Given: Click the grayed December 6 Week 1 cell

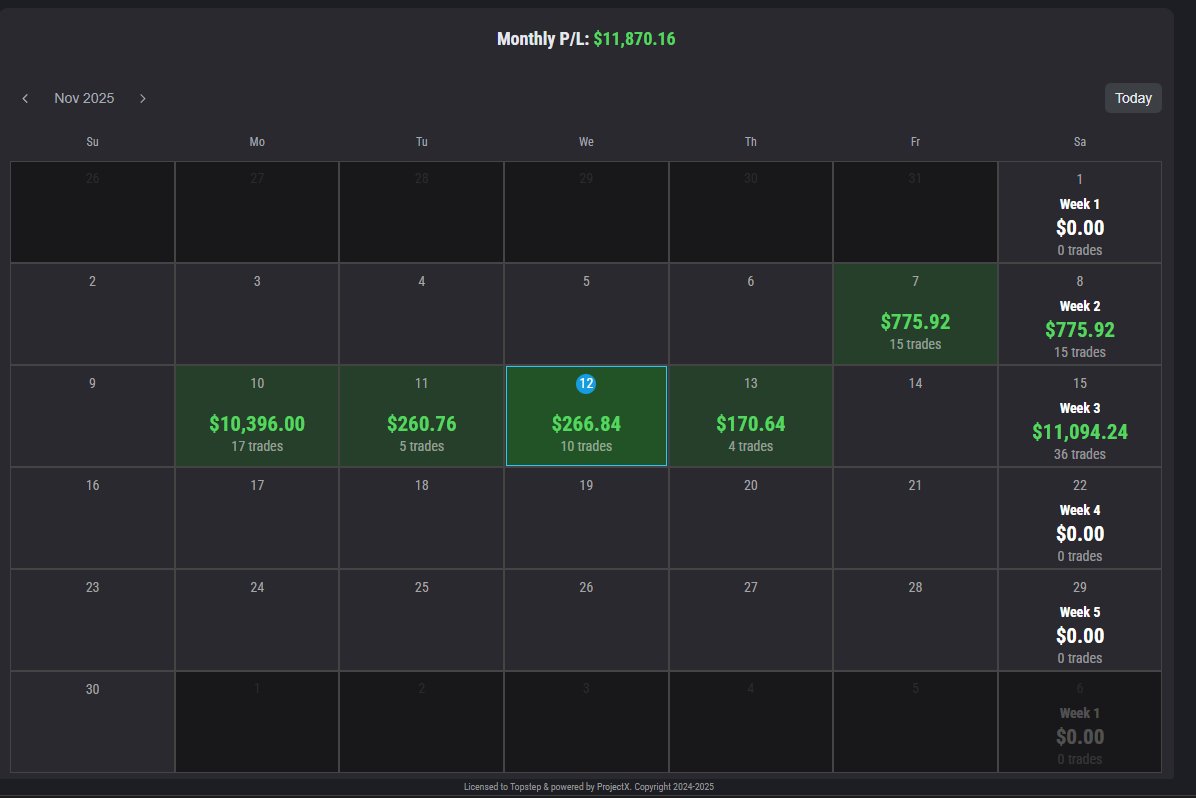Looking at the screenshot, I should (x=1079, y=722).
